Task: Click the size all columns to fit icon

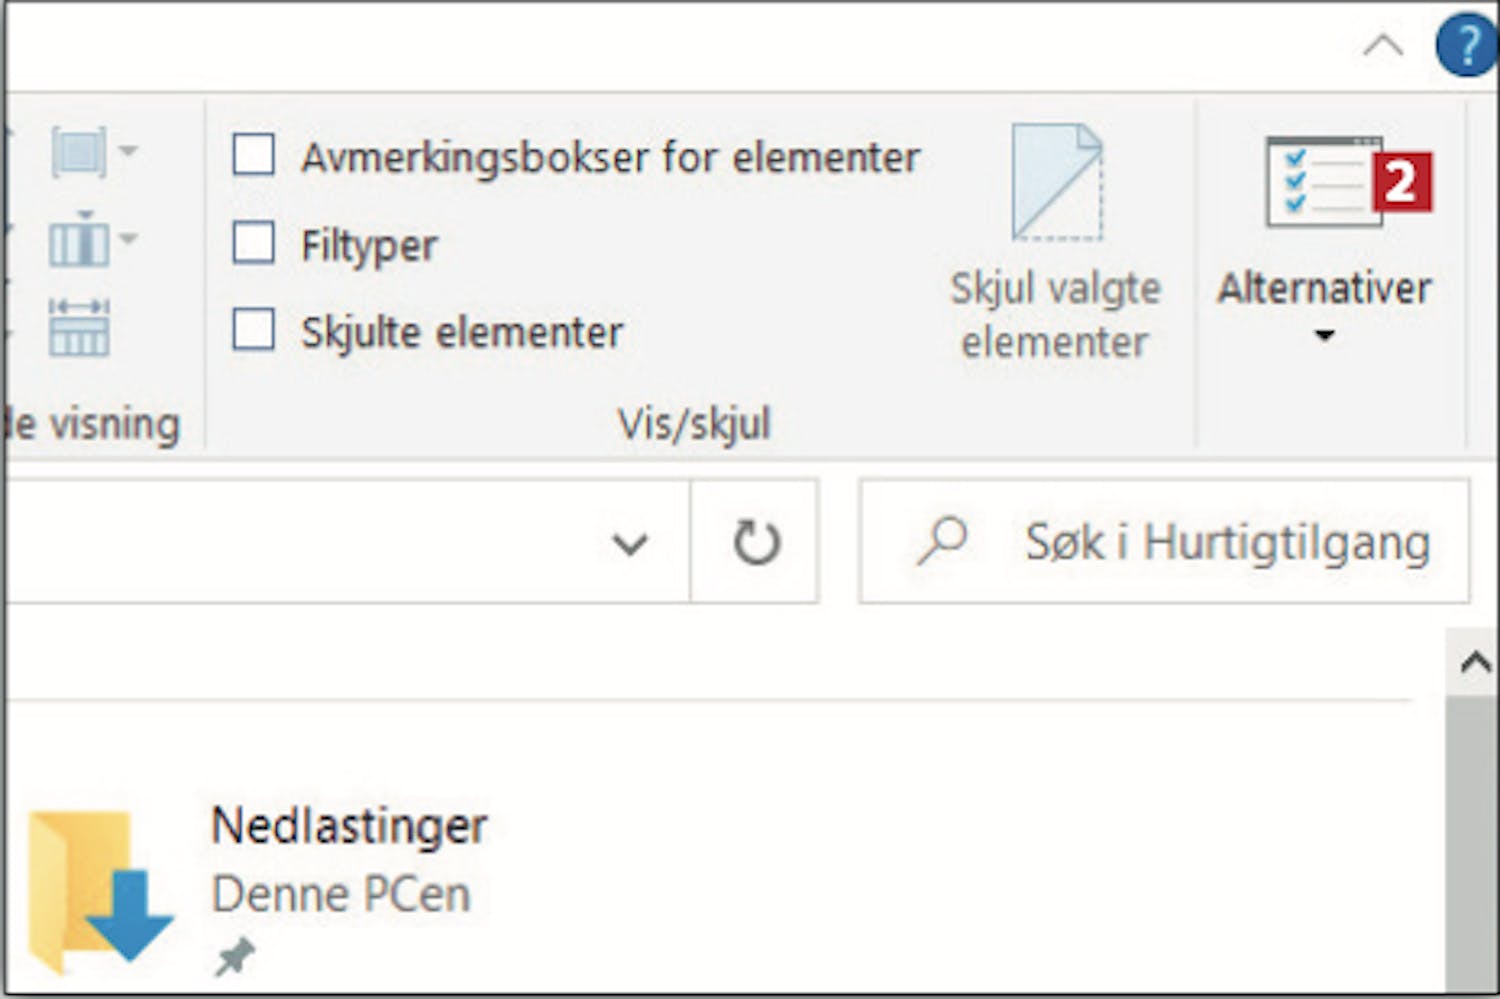Action: pyautogui.click(x=79, y=328)
